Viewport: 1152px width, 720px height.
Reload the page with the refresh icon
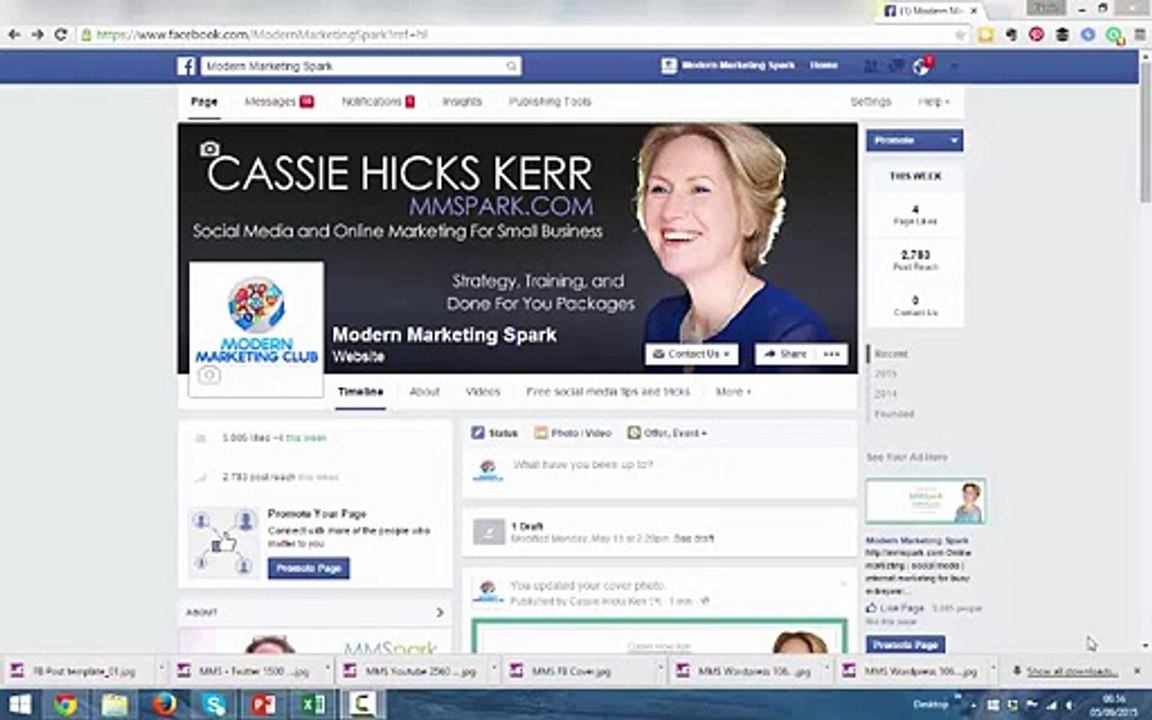(61, 35)
